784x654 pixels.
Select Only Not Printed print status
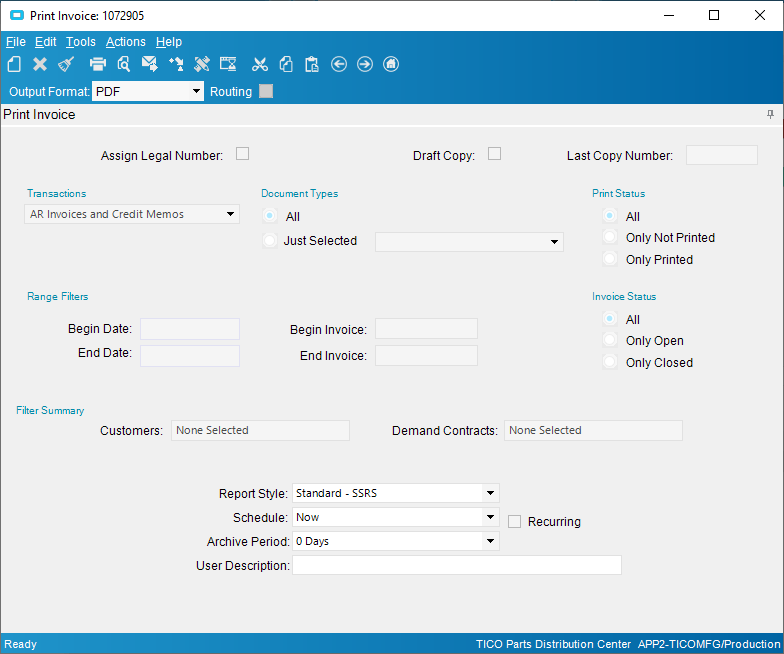(x=609, y=238)
